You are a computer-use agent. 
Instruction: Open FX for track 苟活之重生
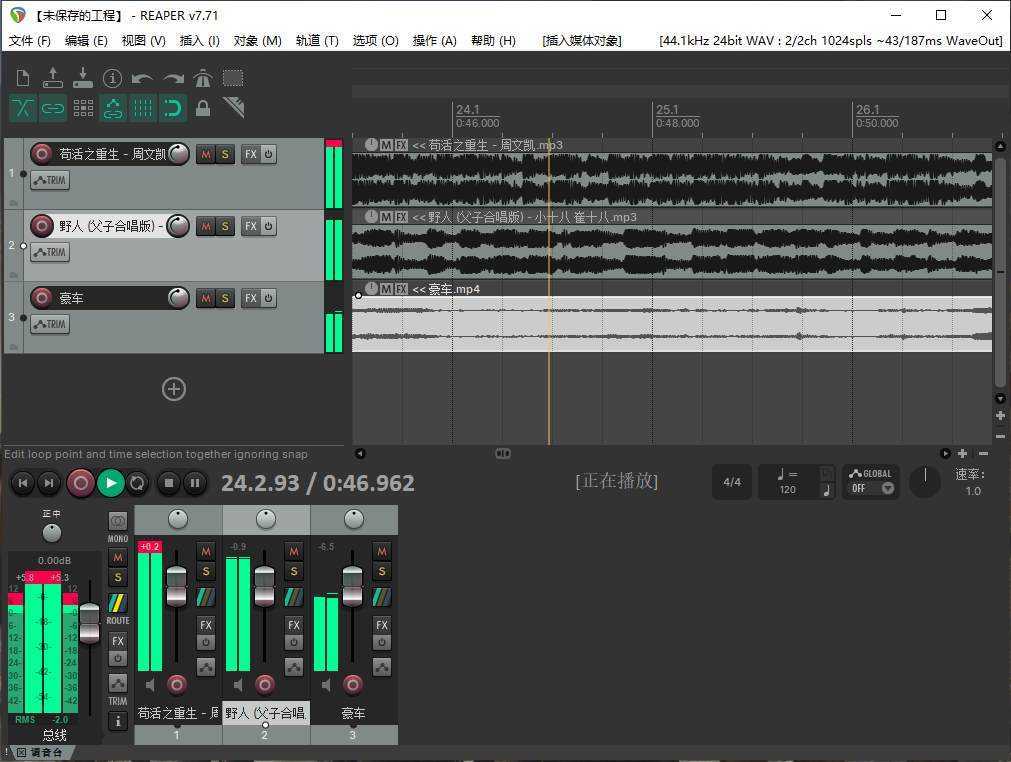coord(251,154)
